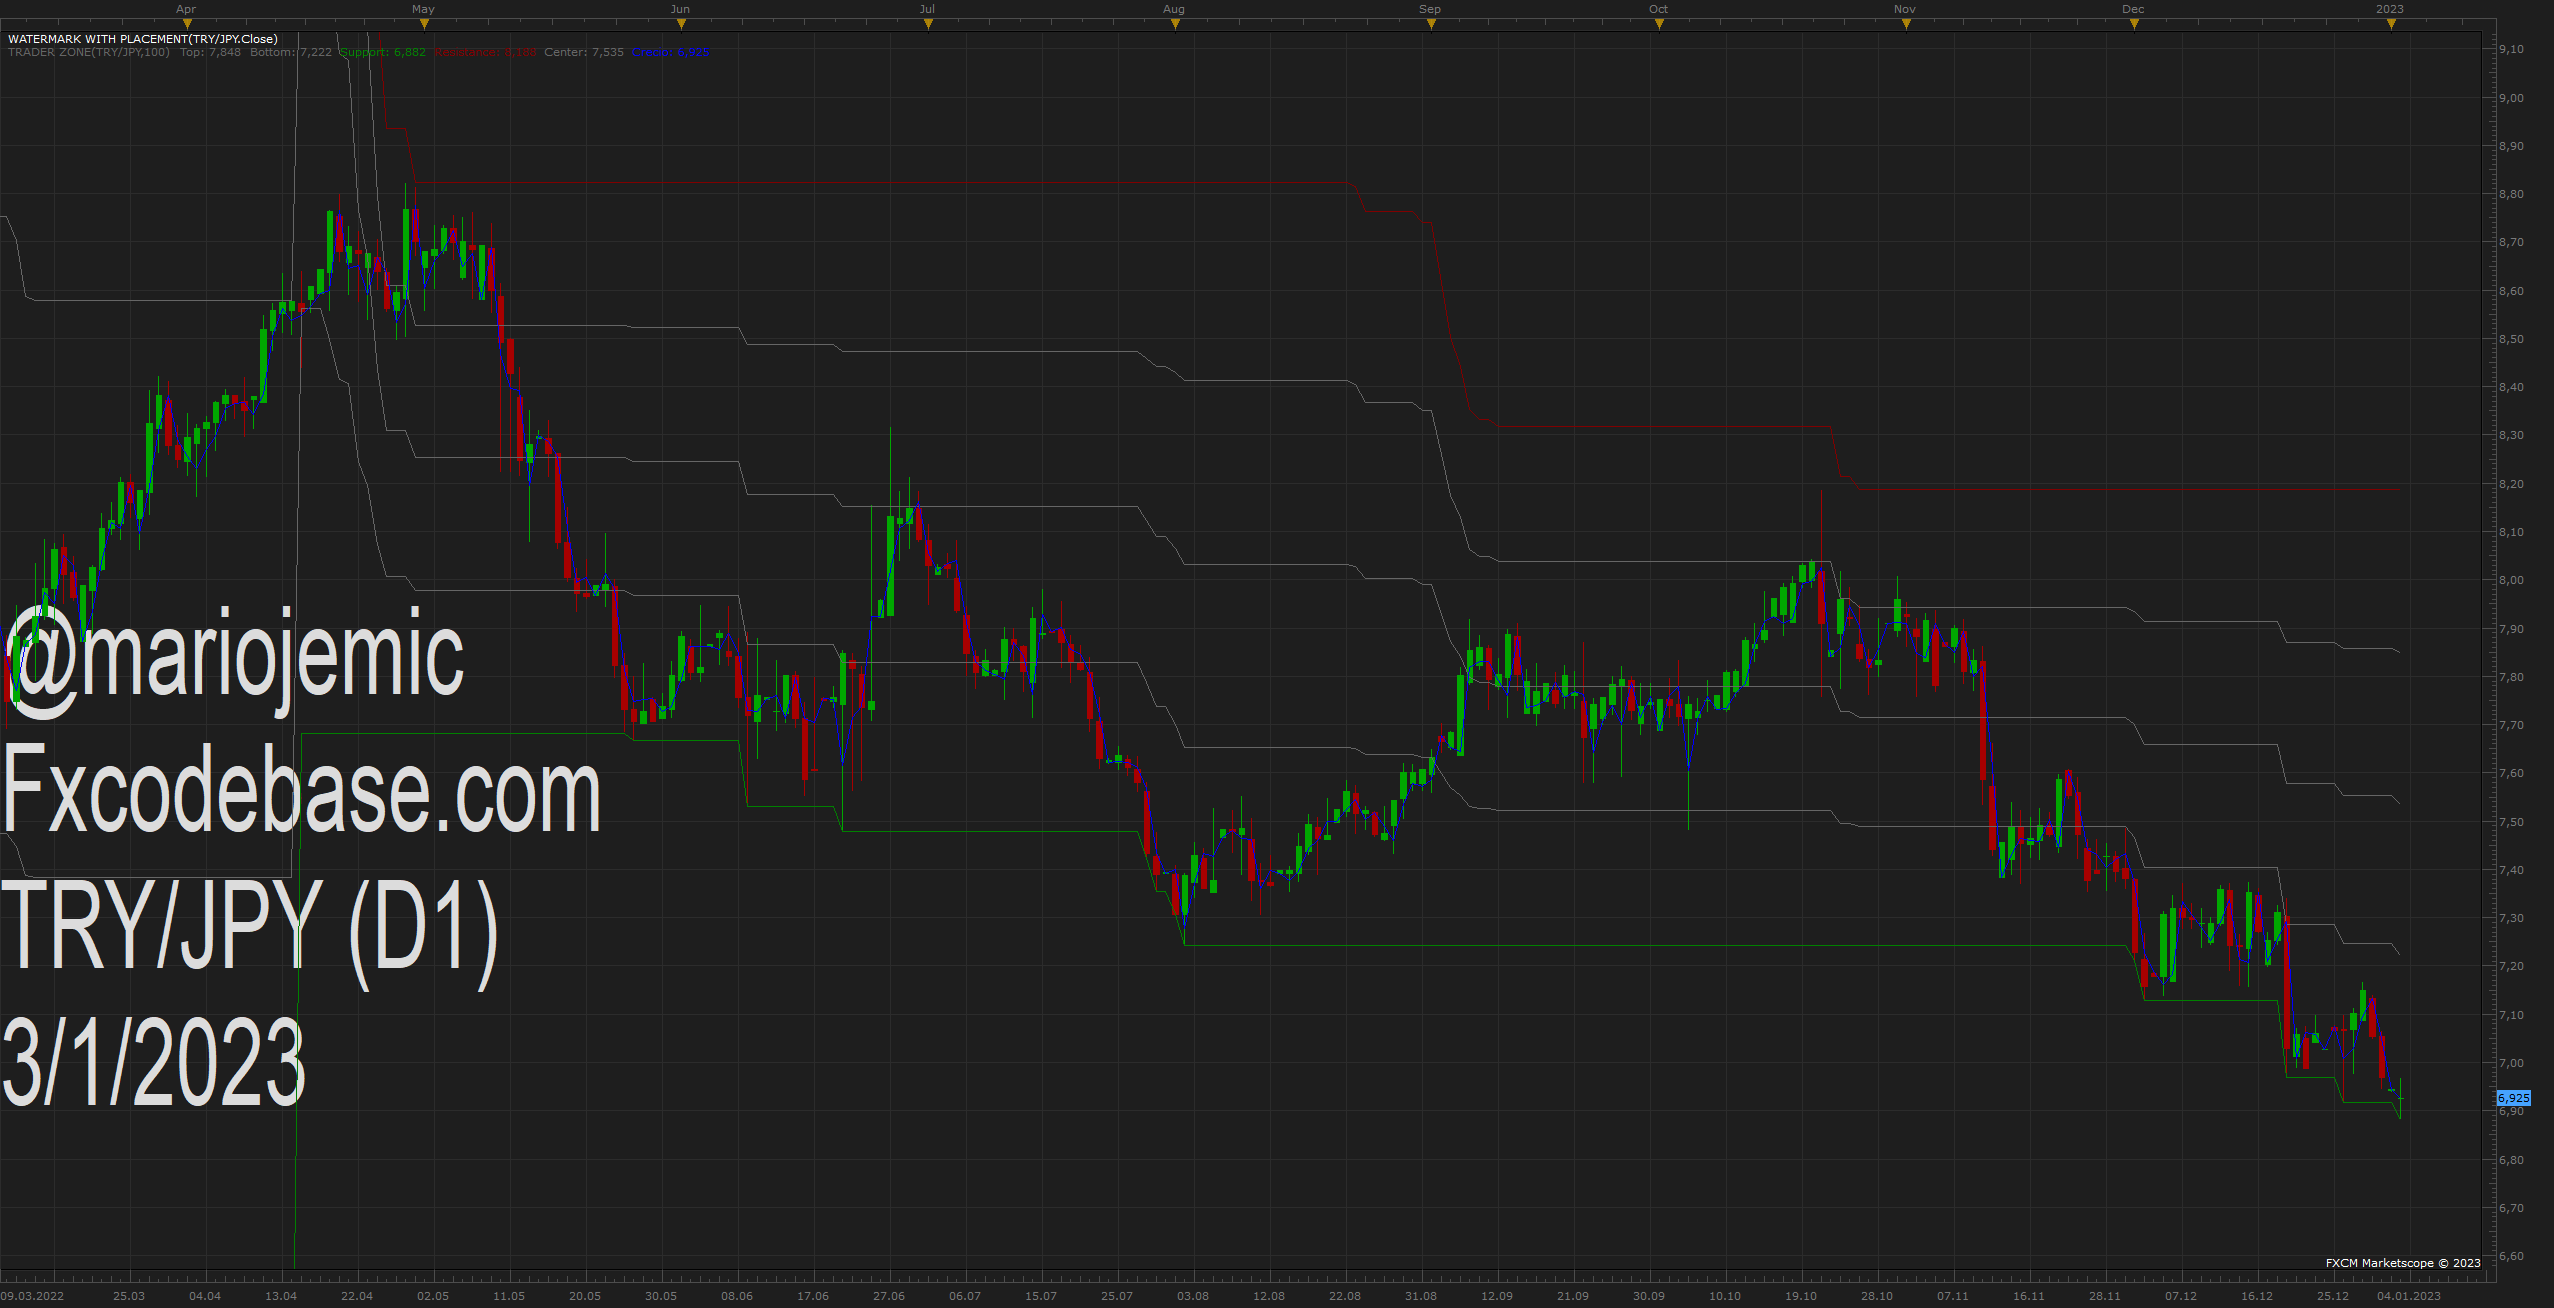This screenshot has width=2554, height=1308.
Task: Click the 7,00 price axis label
Action: pos(2511,1063)
